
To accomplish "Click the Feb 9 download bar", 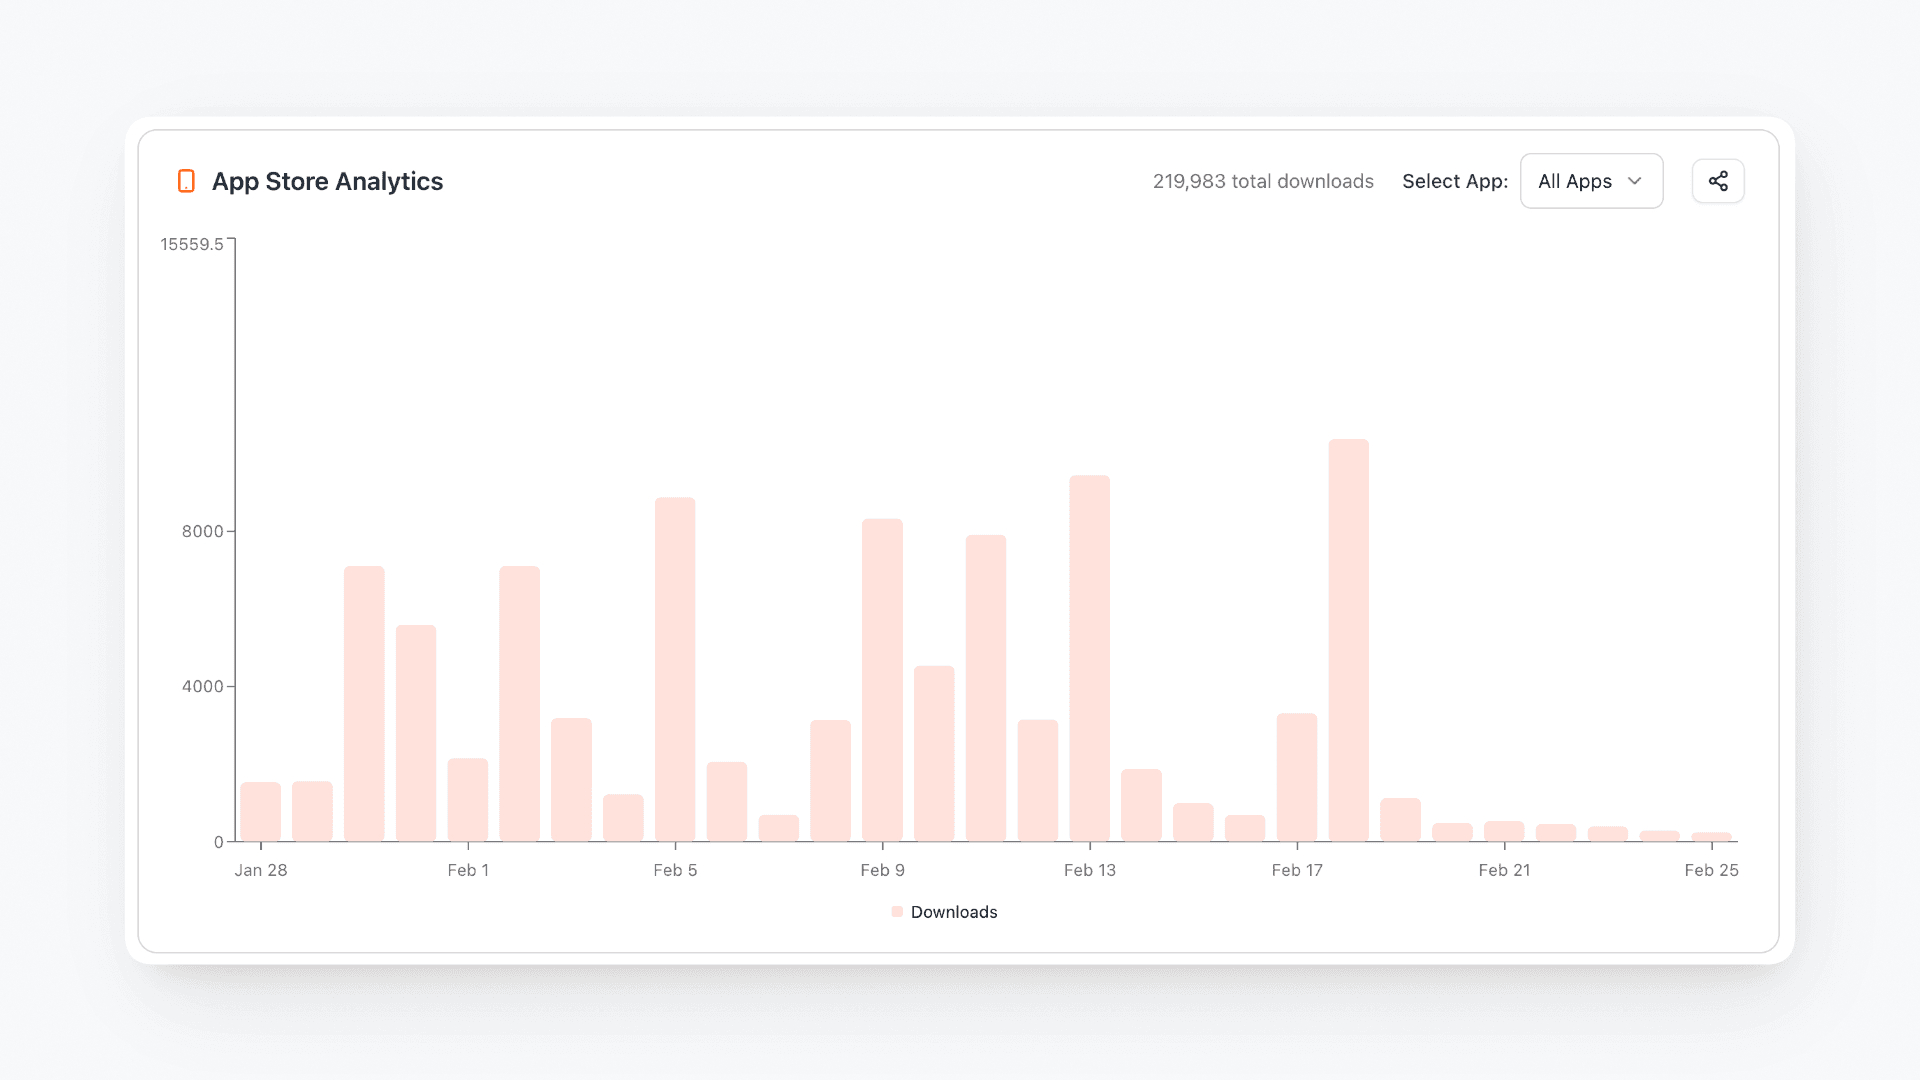I will pos(882,680).
